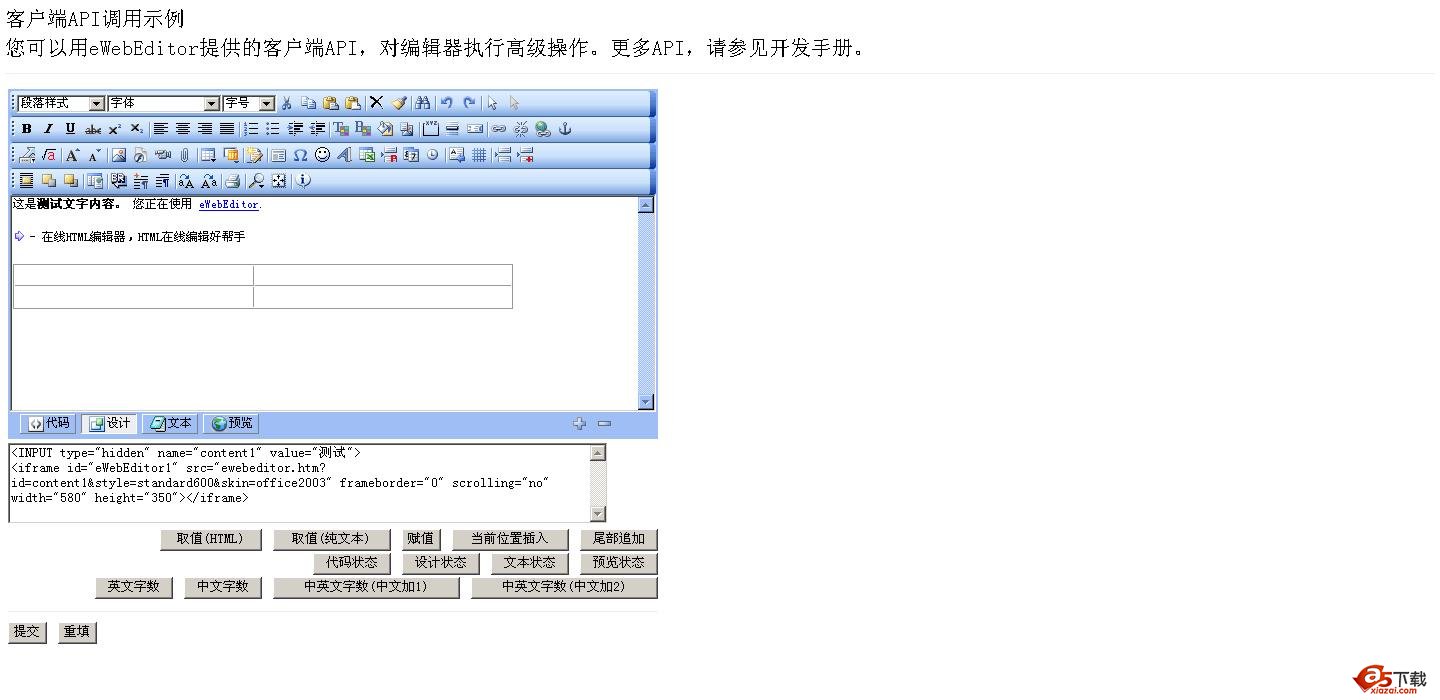The height and width of the screenshot is (700, 1440).
Task: Click the insert hyperlink icon
Action: tap(498, 128)
